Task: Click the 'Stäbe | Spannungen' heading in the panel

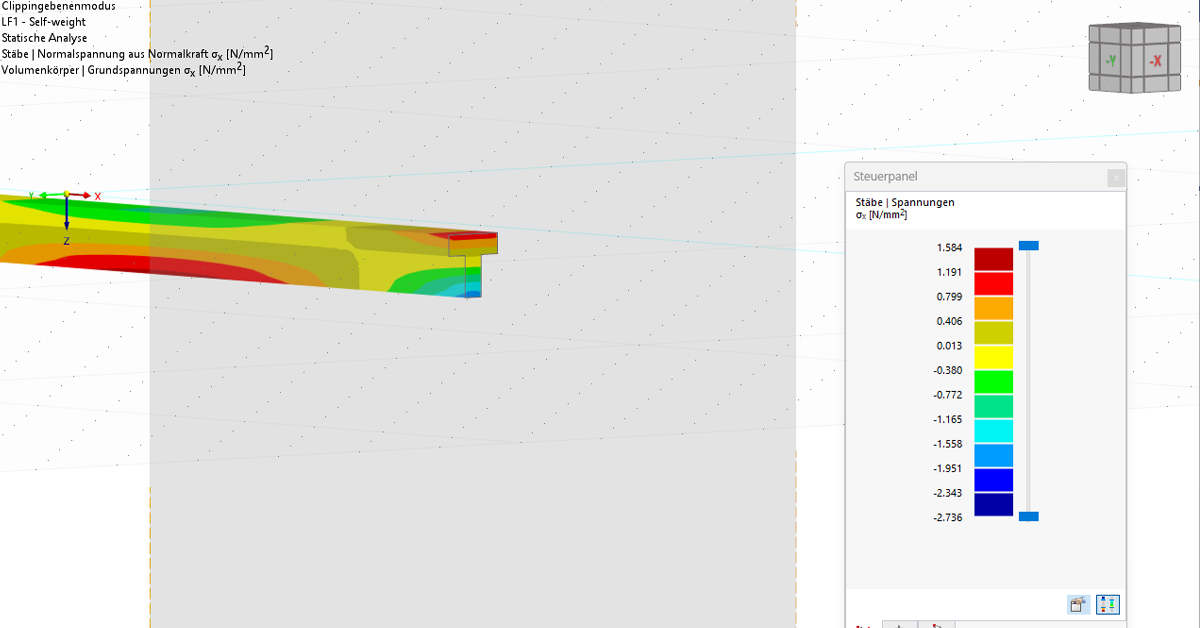Action: (x=905, y=202)
